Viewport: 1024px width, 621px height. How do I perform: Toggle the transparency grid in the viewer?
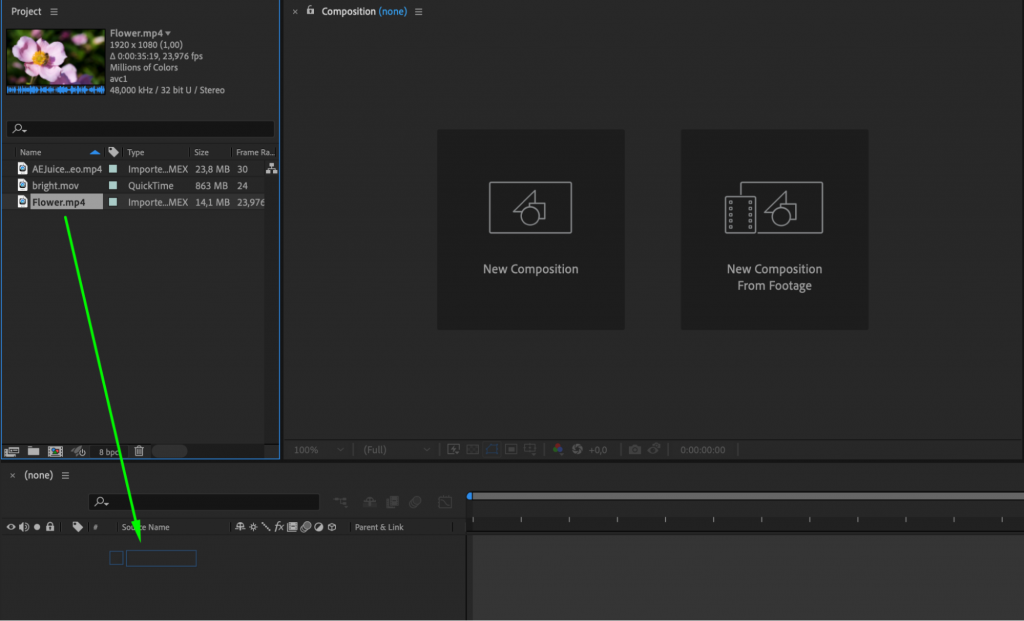click(x=472, y=450)
